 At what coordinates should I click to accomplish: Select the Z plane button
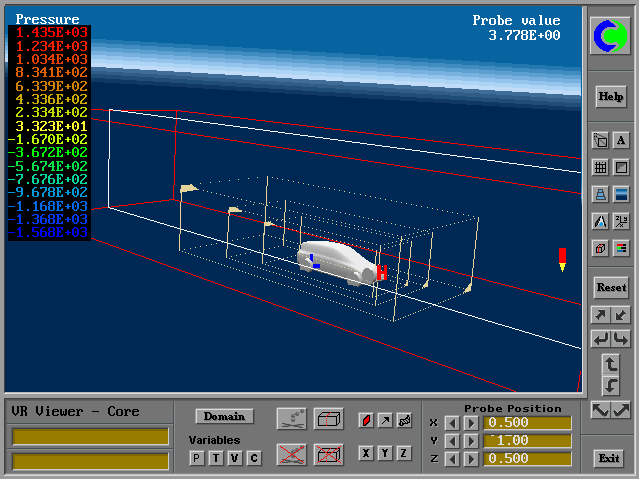404,454
